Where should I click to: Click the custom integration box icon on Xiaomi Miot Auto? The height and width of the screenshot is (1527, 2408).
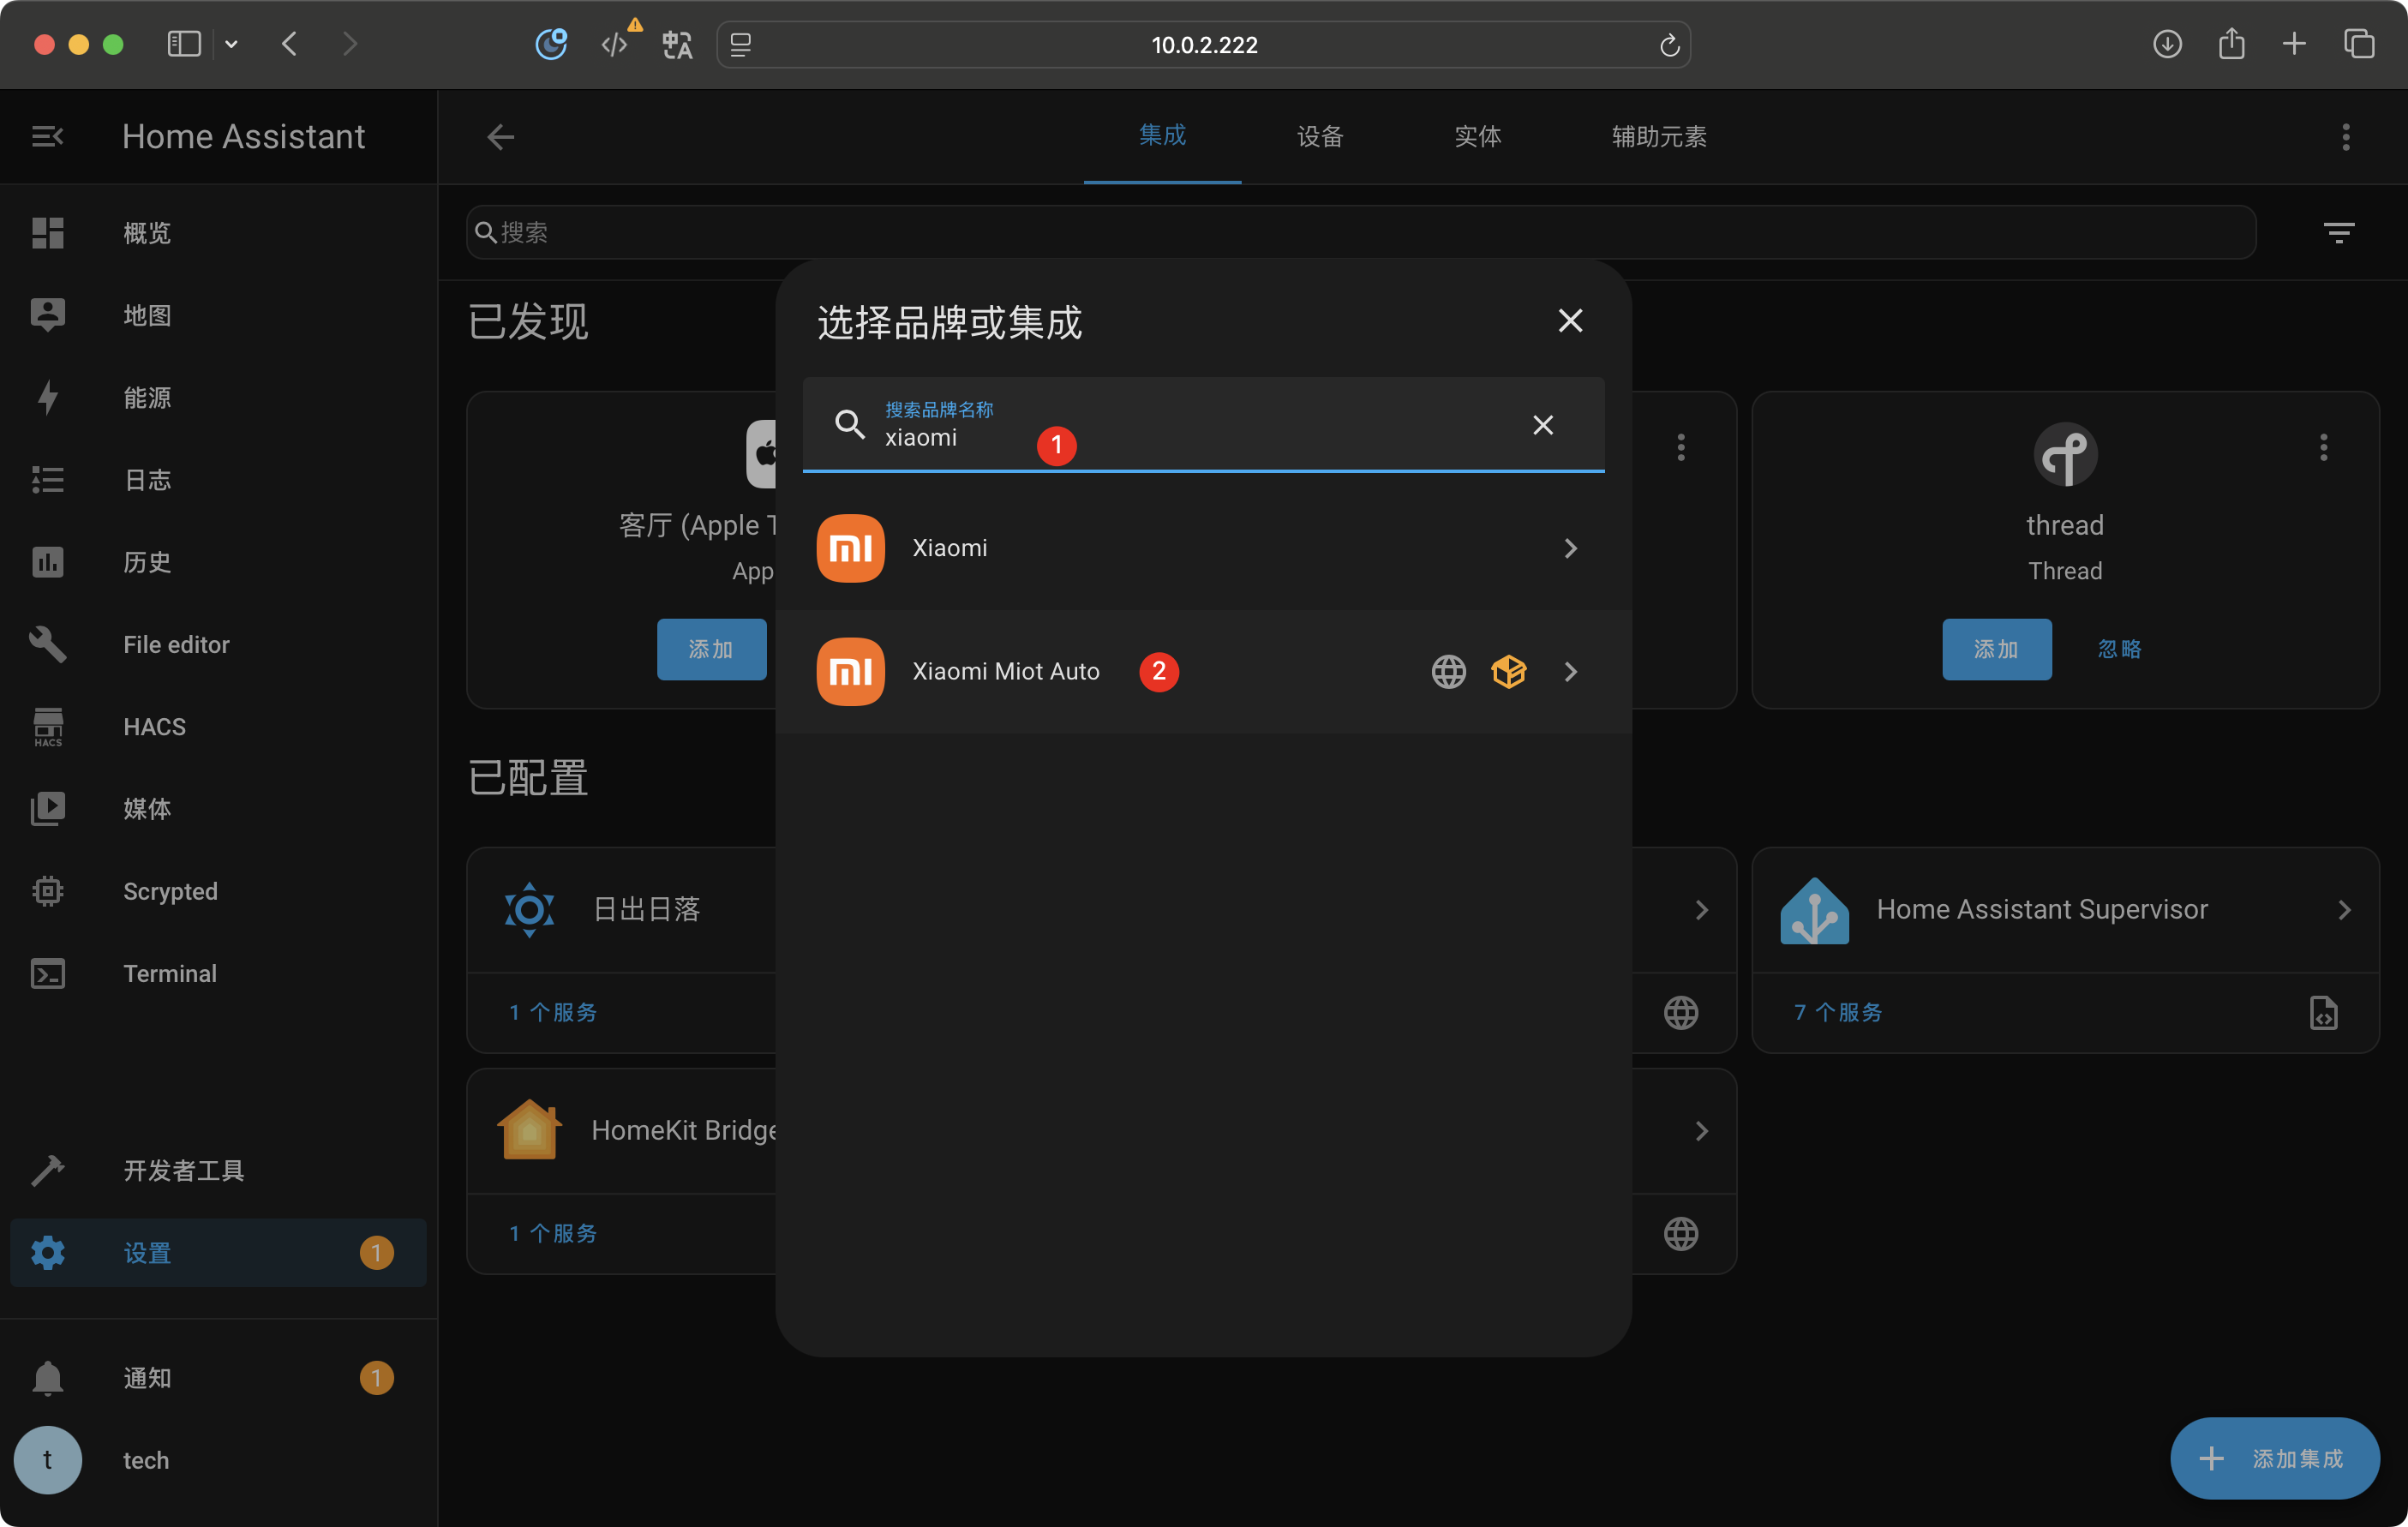1508,671
